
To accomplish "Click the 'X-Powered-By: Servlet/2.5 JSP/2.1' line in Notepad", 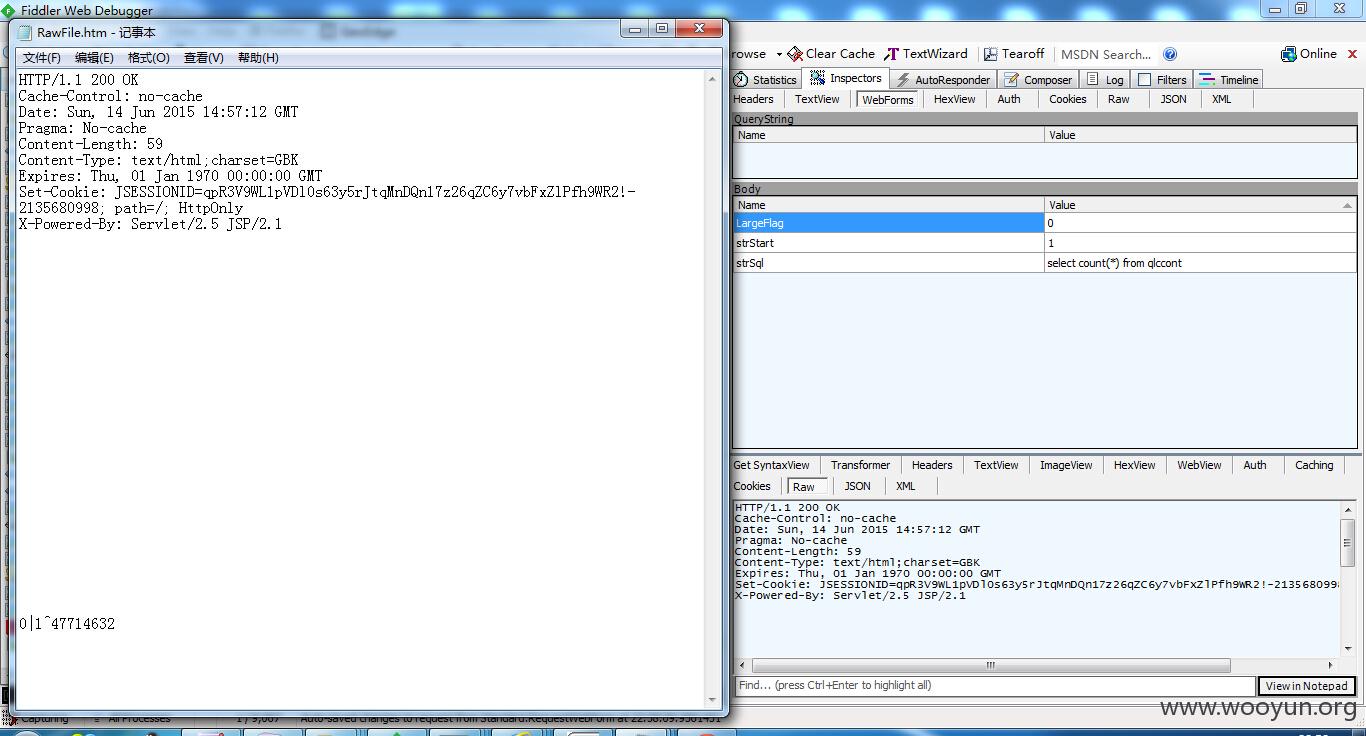I will coord(150,224).
